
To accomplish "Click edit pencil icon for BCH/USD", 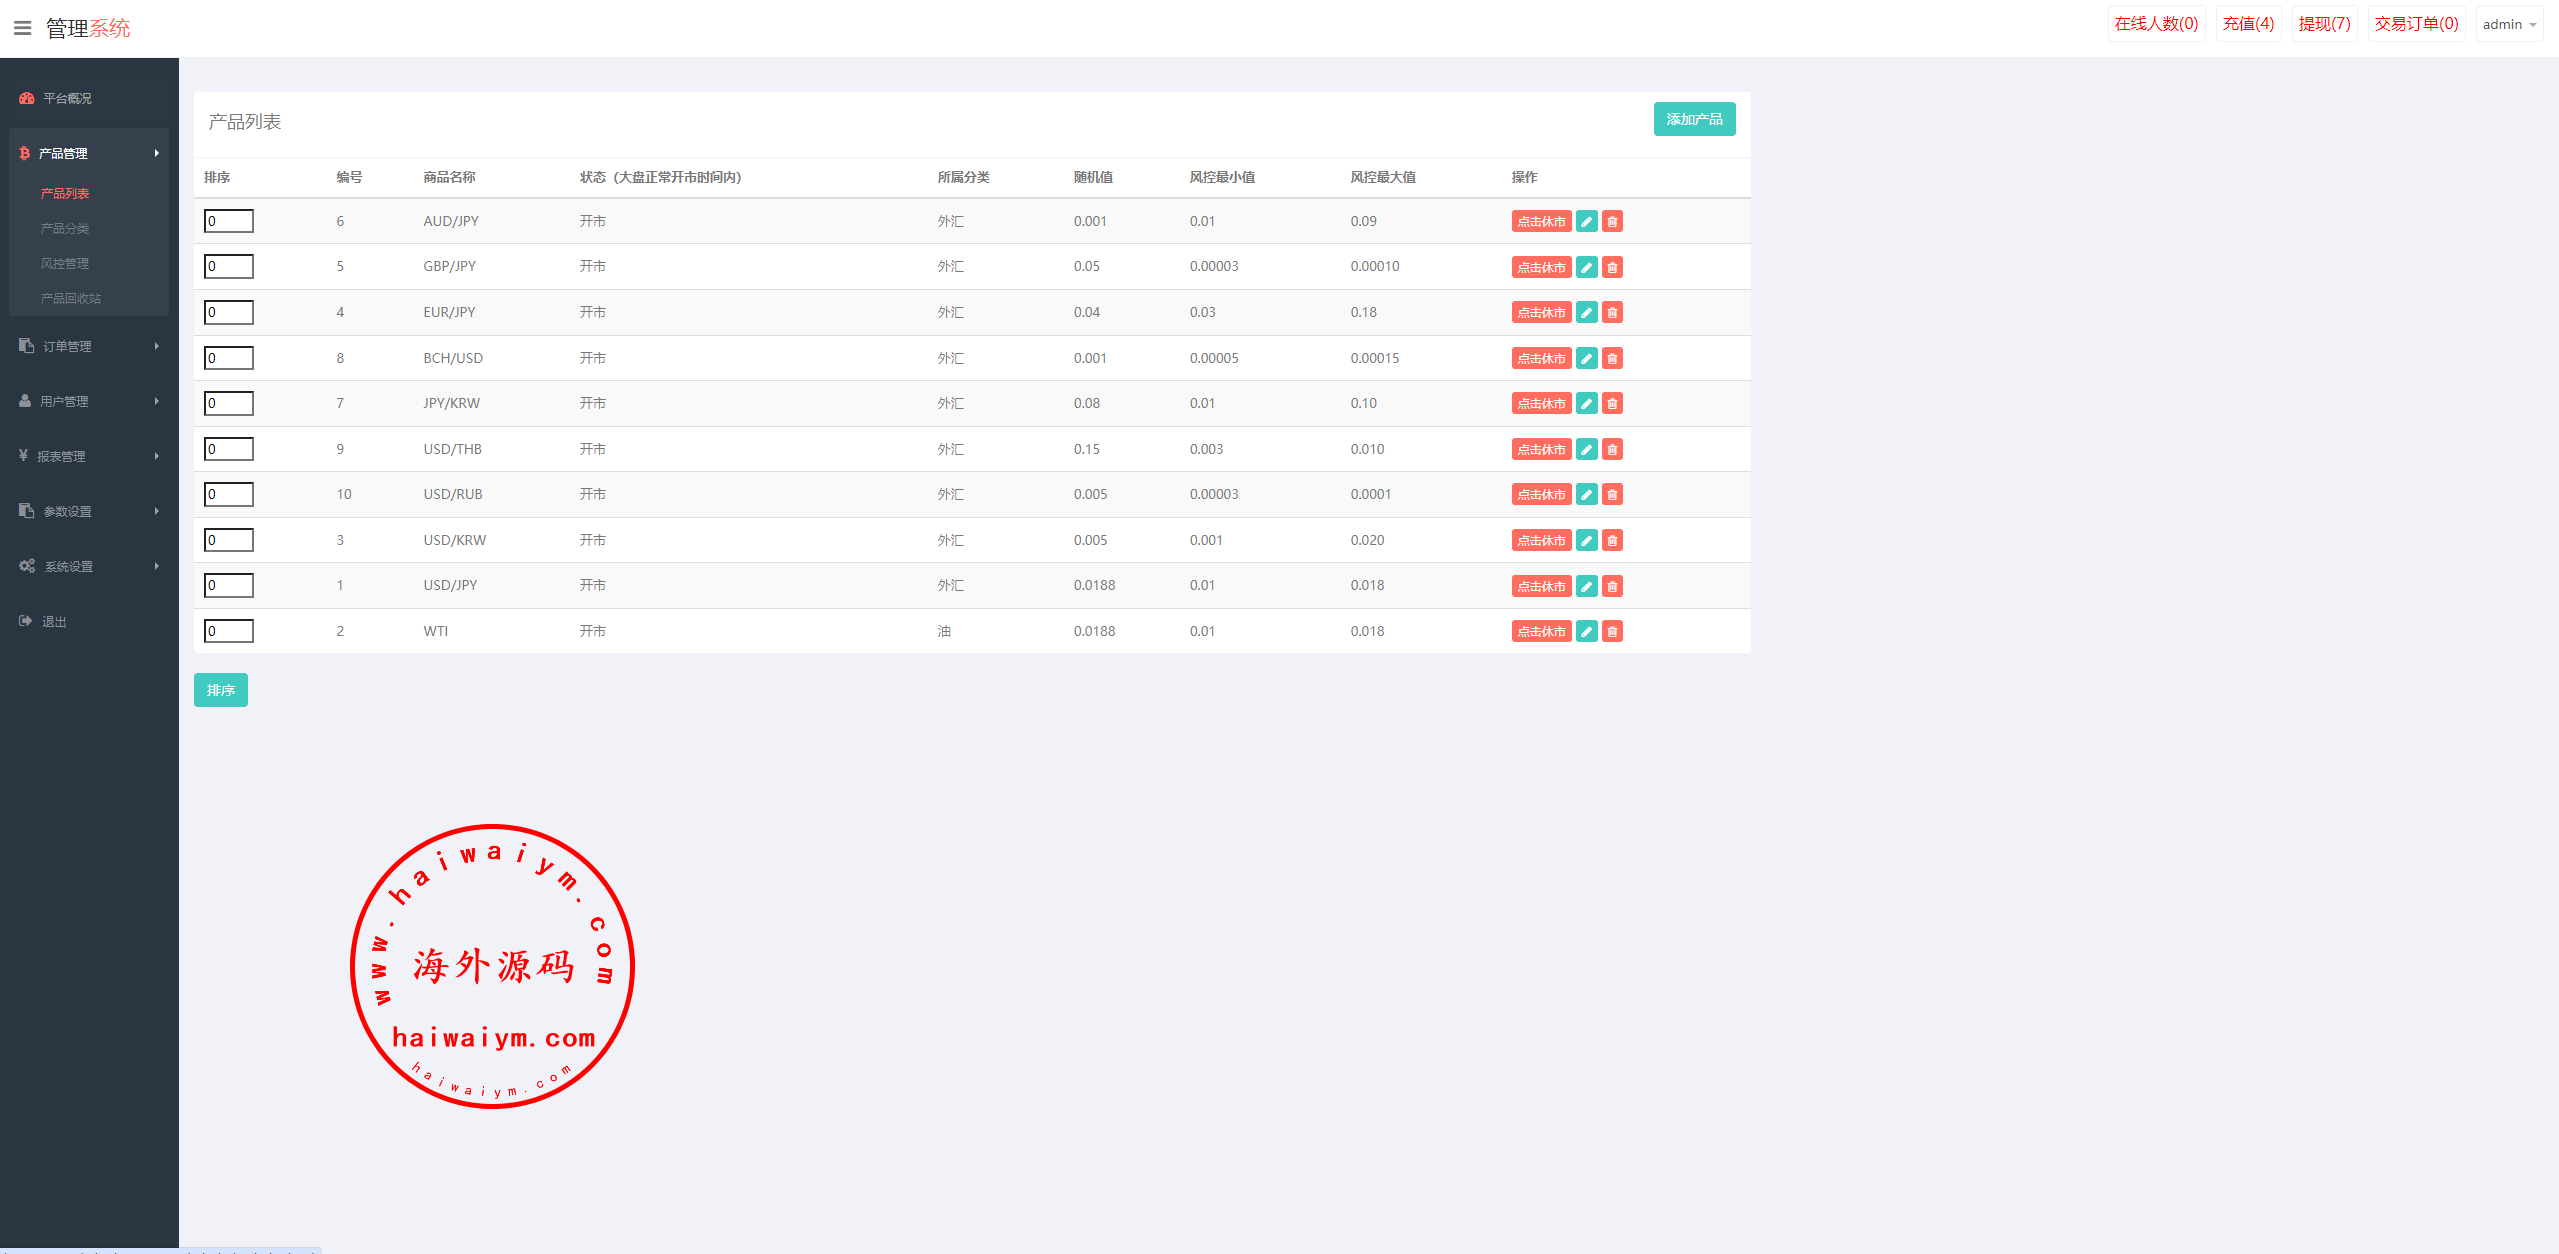I will 1586,358.
